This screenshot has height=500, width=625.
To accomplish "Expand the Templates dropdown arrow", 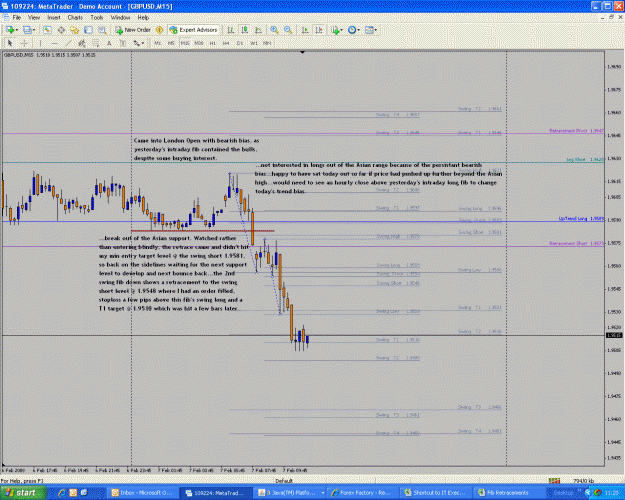I will coord(376,30).
